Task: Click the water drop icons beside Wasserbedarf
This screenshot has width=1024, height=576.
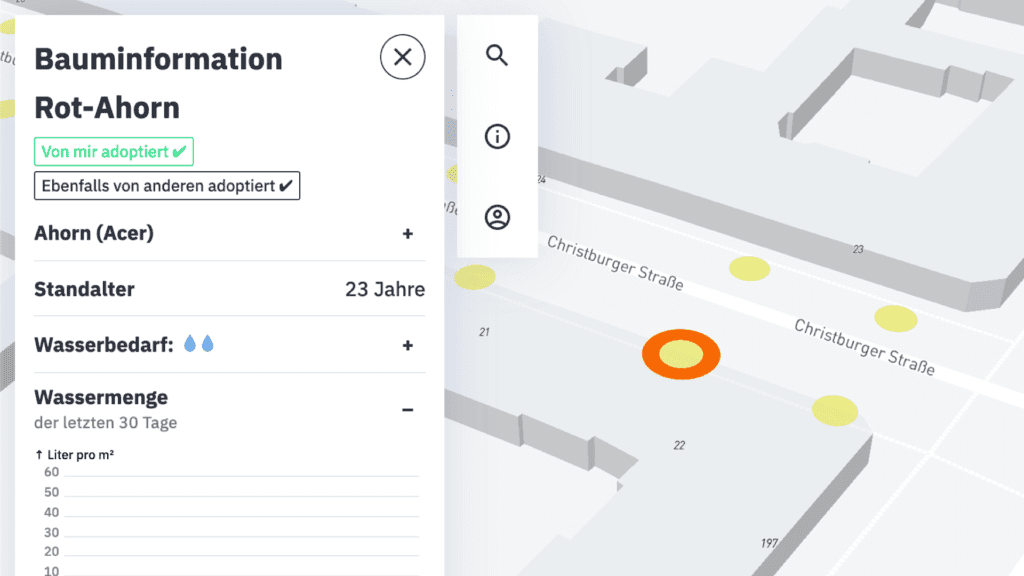Action: (199, 344)
